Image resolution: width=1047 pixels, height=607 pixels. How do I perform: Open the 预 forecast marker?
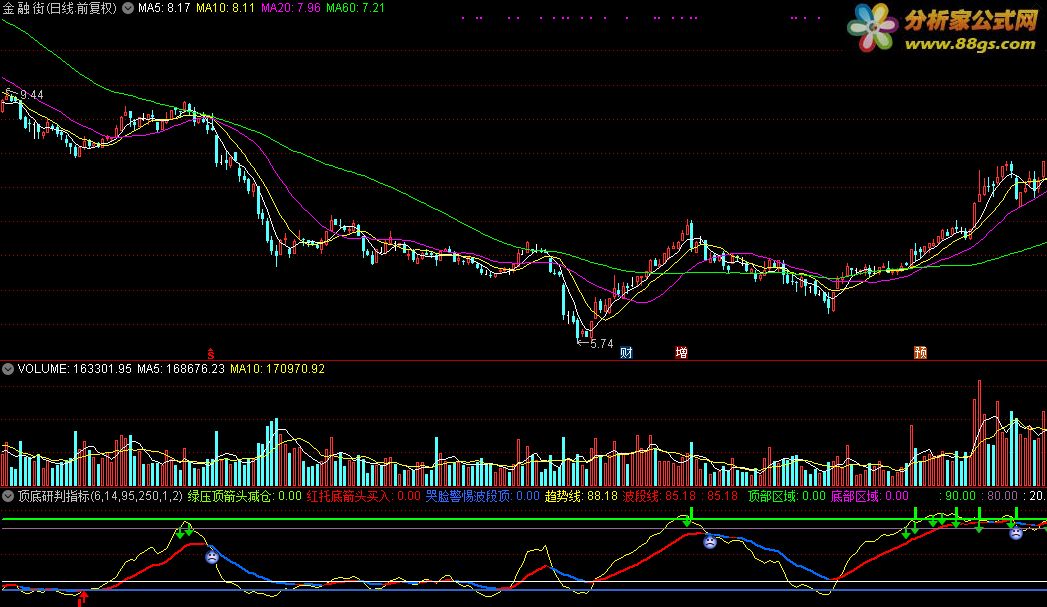pos(920,353)
